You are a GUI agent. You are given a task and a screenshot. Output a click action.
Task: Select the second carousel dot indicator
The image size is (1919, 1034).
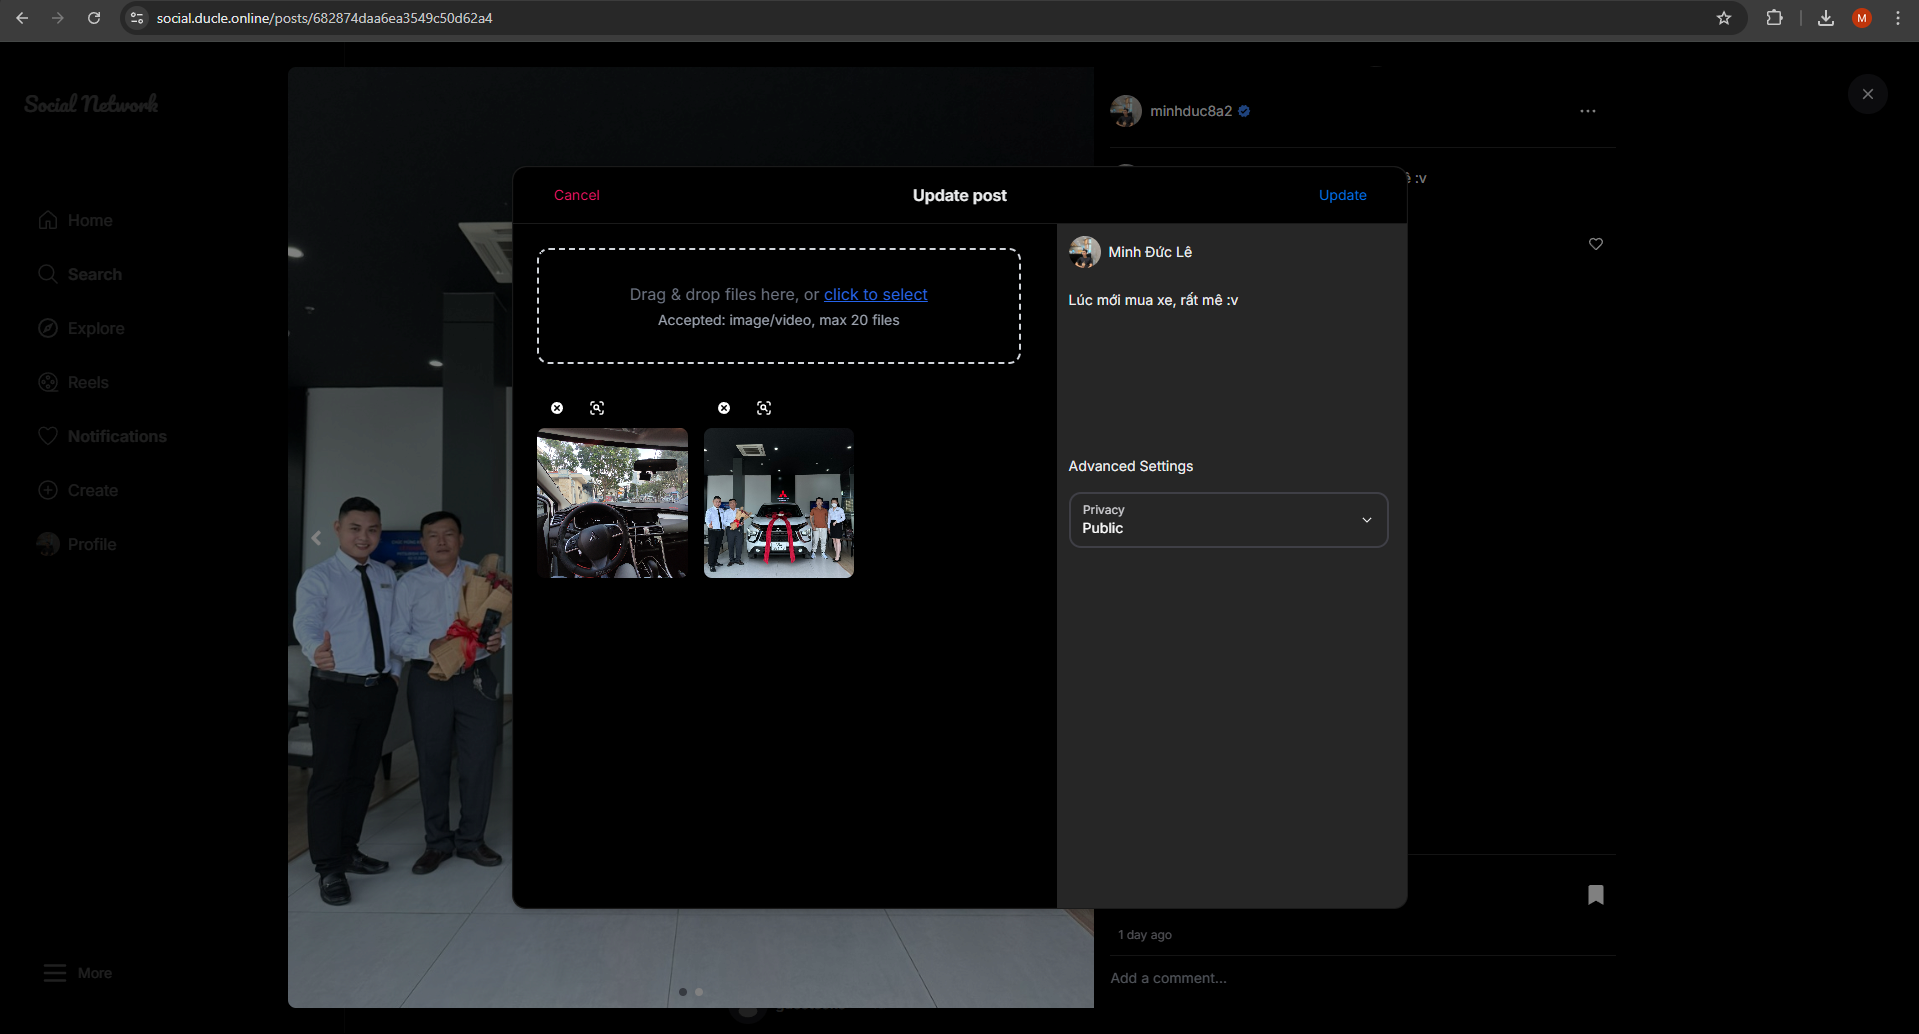(x=699, y=992)
